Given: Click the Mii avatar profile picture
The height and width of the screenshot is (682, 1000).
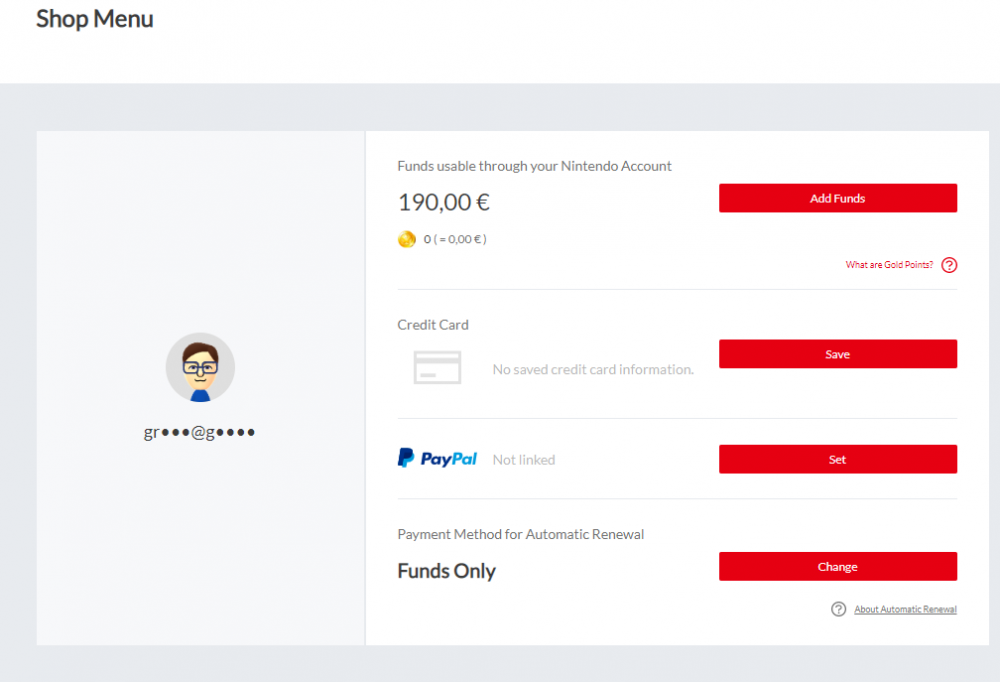Looking at the screenshot, I should click(x=200, y=367).
